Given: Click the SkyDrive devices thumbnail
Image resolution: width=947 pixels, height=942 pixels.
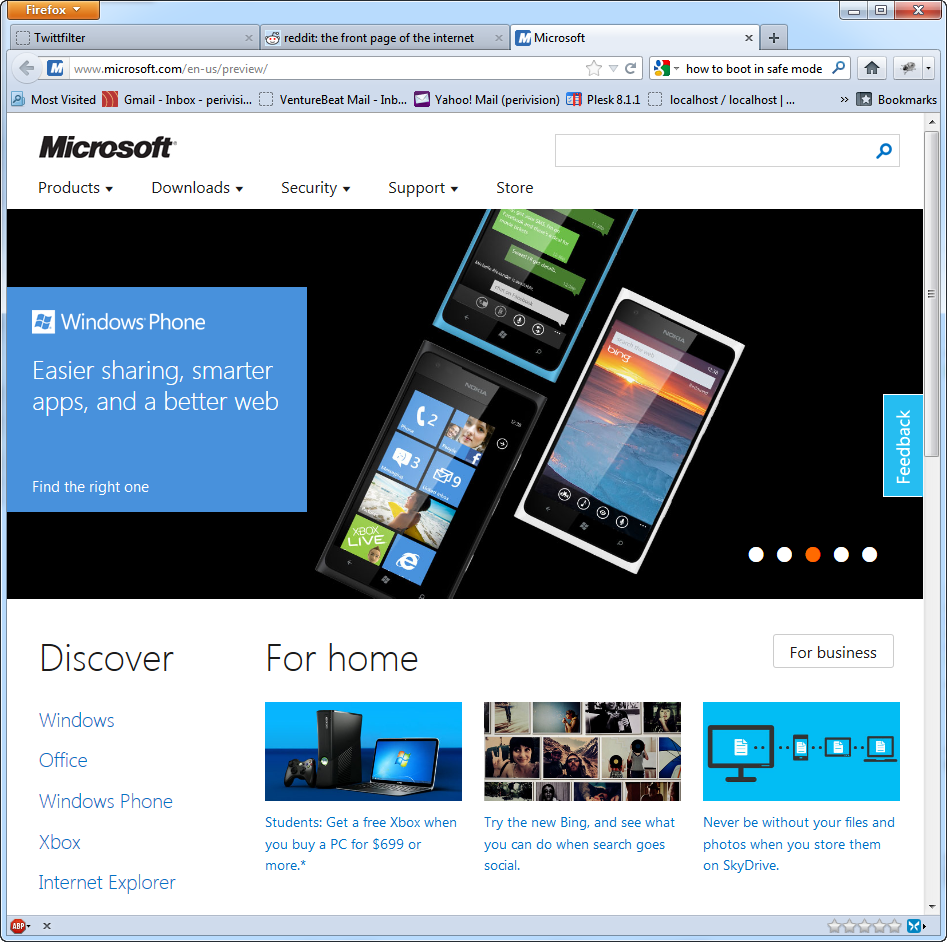Looking at the screenshot, I should point(801,751).
